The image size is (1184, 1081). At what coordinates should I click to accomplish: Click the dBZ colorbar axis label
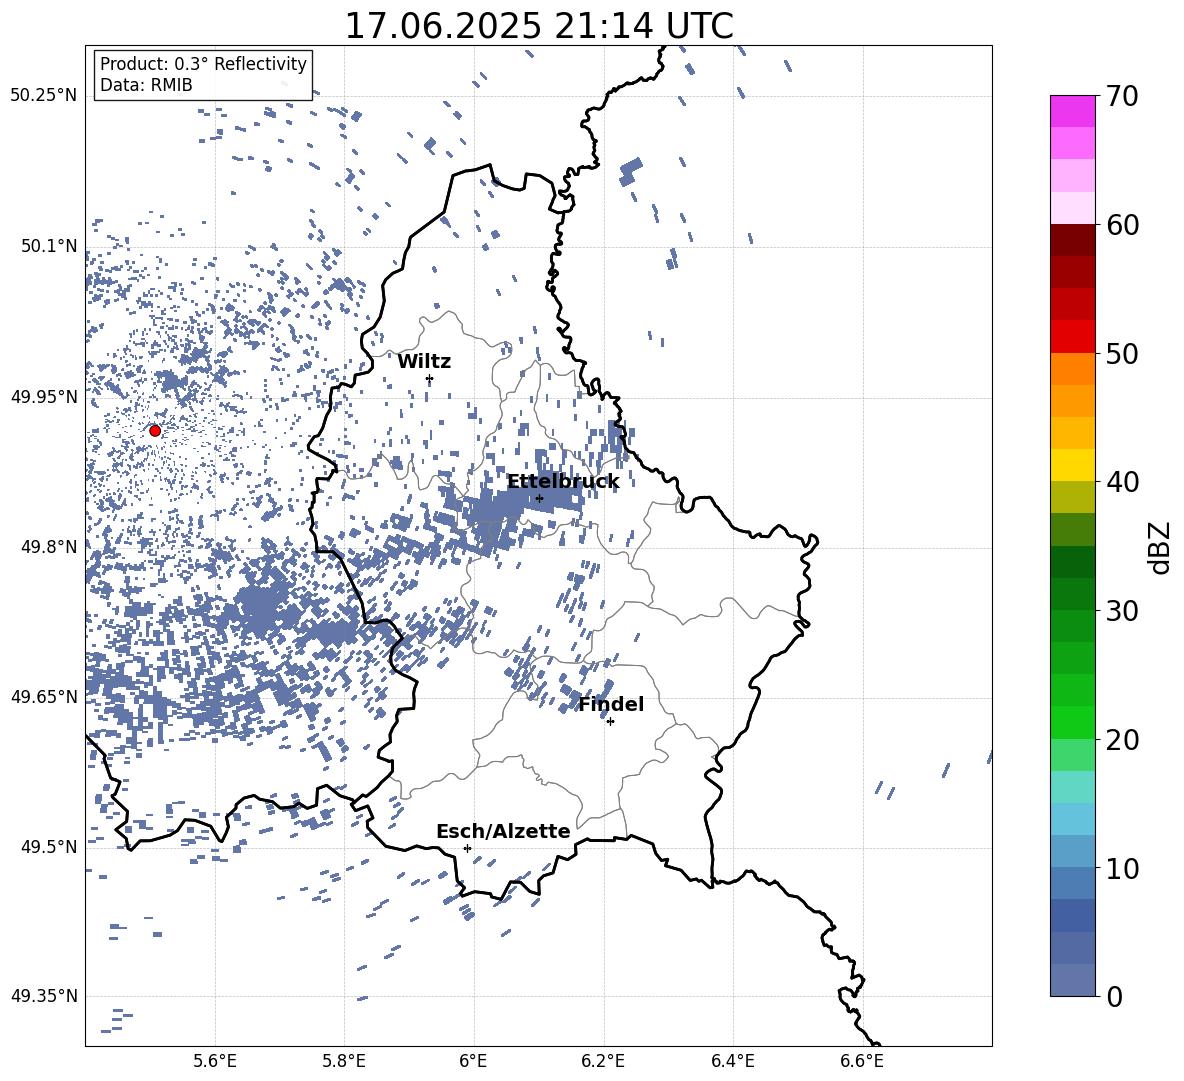coord(1161,548)
